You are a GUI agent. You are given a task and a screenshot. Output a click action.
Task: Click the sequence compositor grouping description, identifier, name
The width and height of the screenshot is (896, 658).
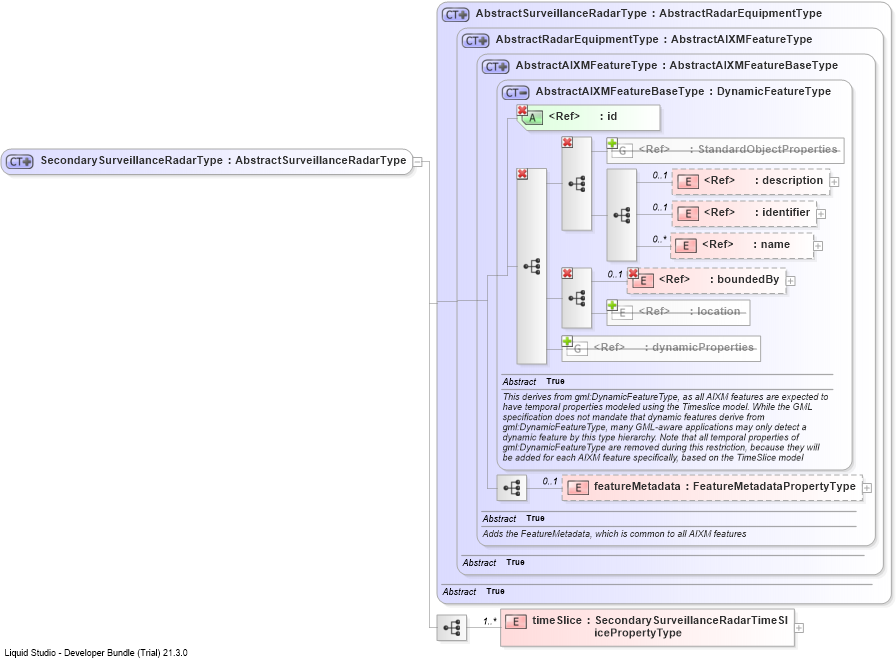[622, 215]
